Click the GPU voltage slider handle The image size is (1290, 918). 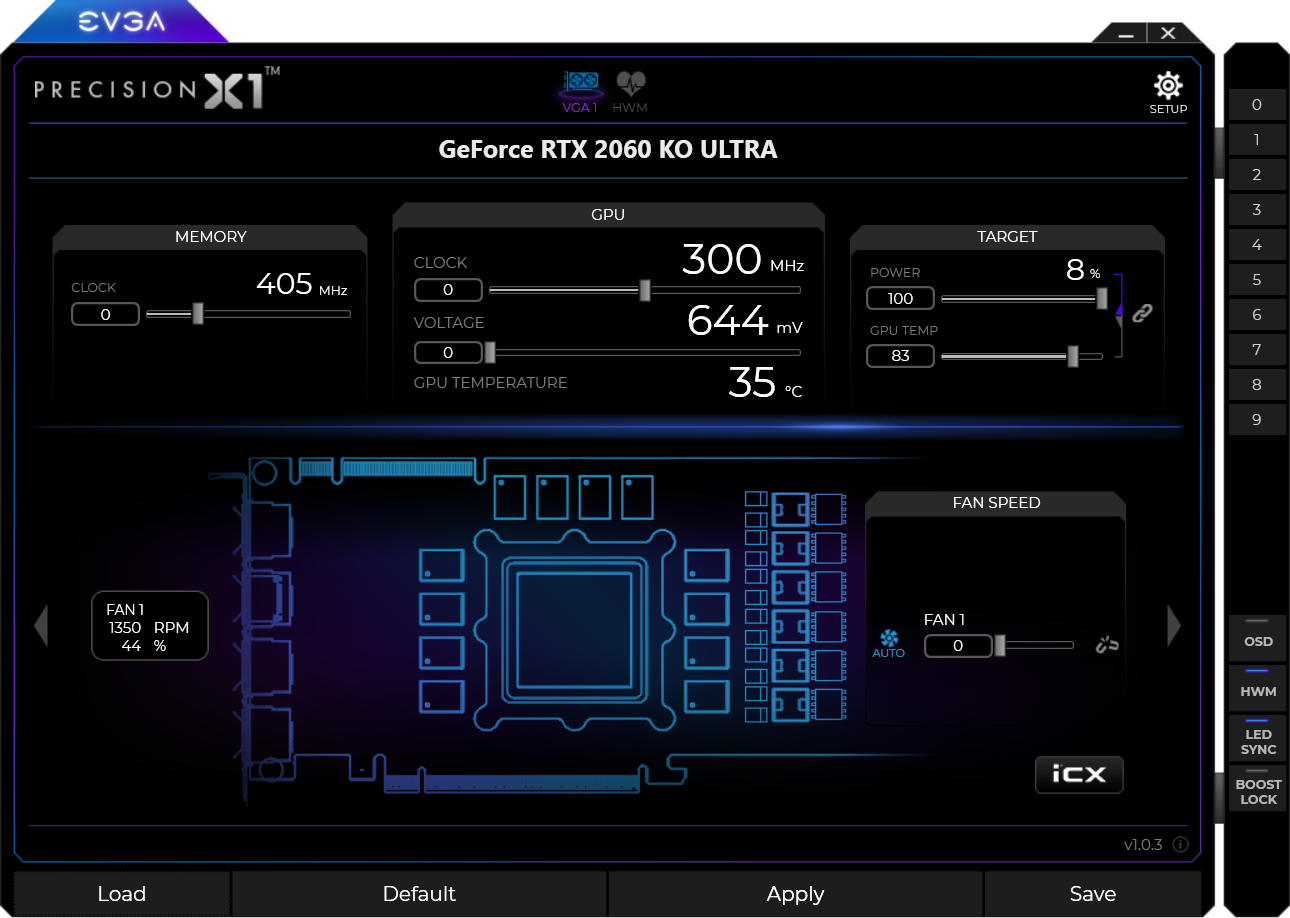click(x=490, y=352)
